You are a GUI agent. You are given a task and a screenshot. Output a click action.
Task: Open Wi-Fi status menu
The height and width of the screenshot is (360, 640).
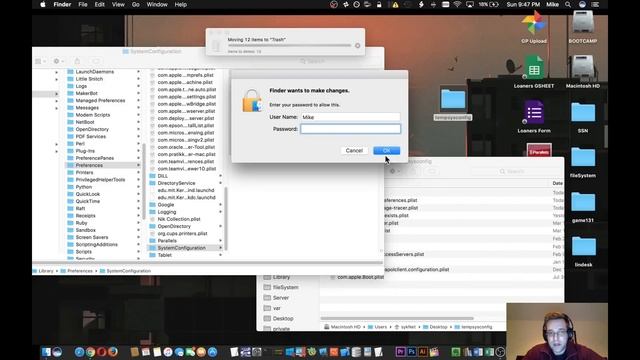[457, 4]
